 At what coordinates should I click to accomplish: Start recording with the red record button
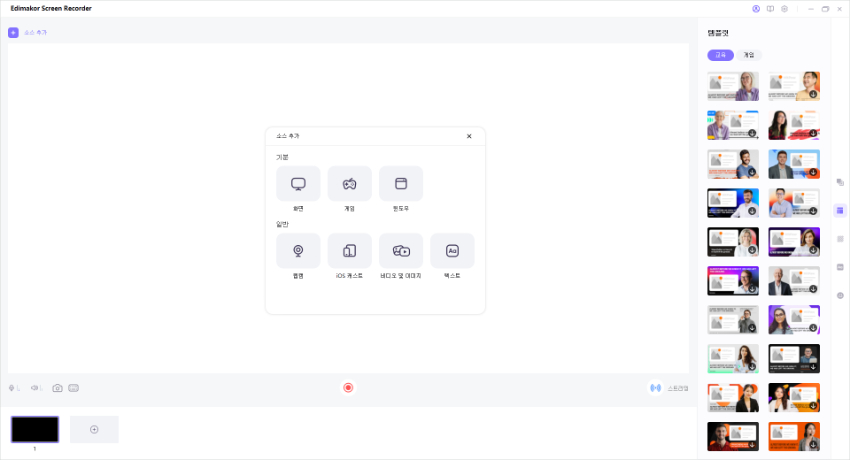tap(348, 388)
